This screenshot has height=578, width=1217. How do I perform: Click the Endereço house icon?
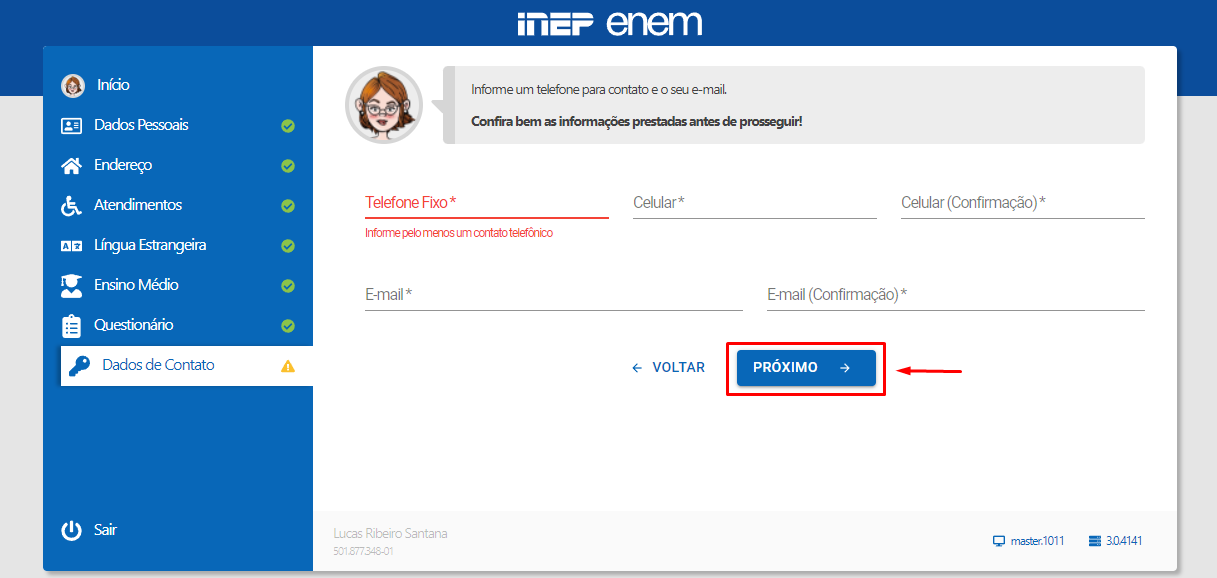coord(71,166)
